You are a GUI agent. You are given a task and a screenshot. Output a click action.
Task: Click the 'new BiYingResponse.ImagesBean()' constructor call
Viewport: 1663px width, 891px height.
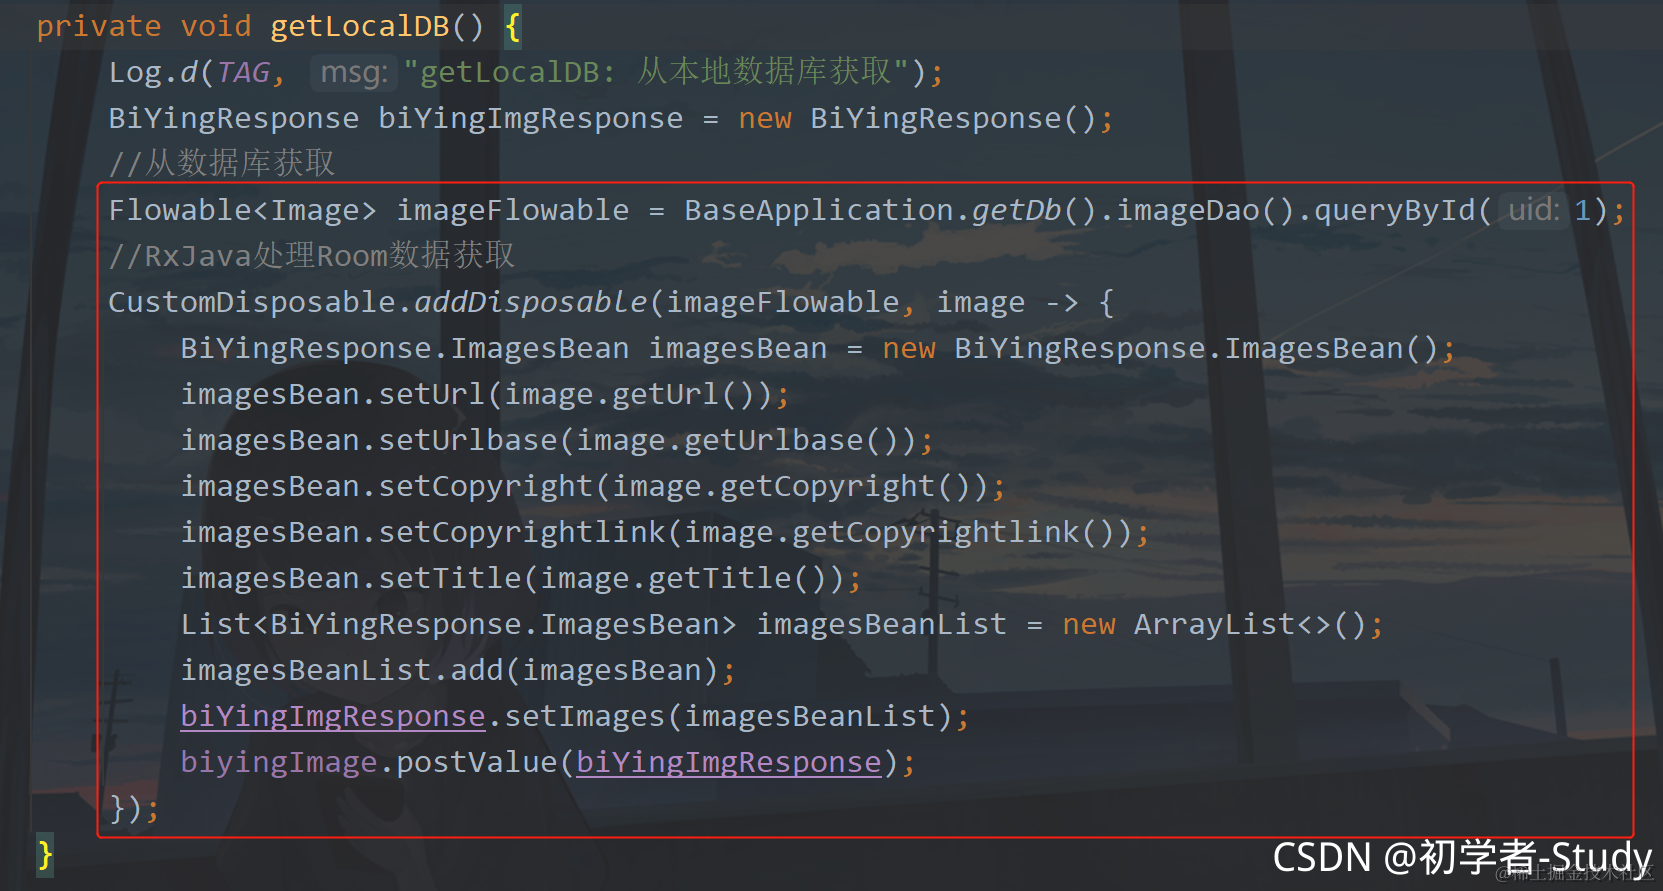(1160, 348)
